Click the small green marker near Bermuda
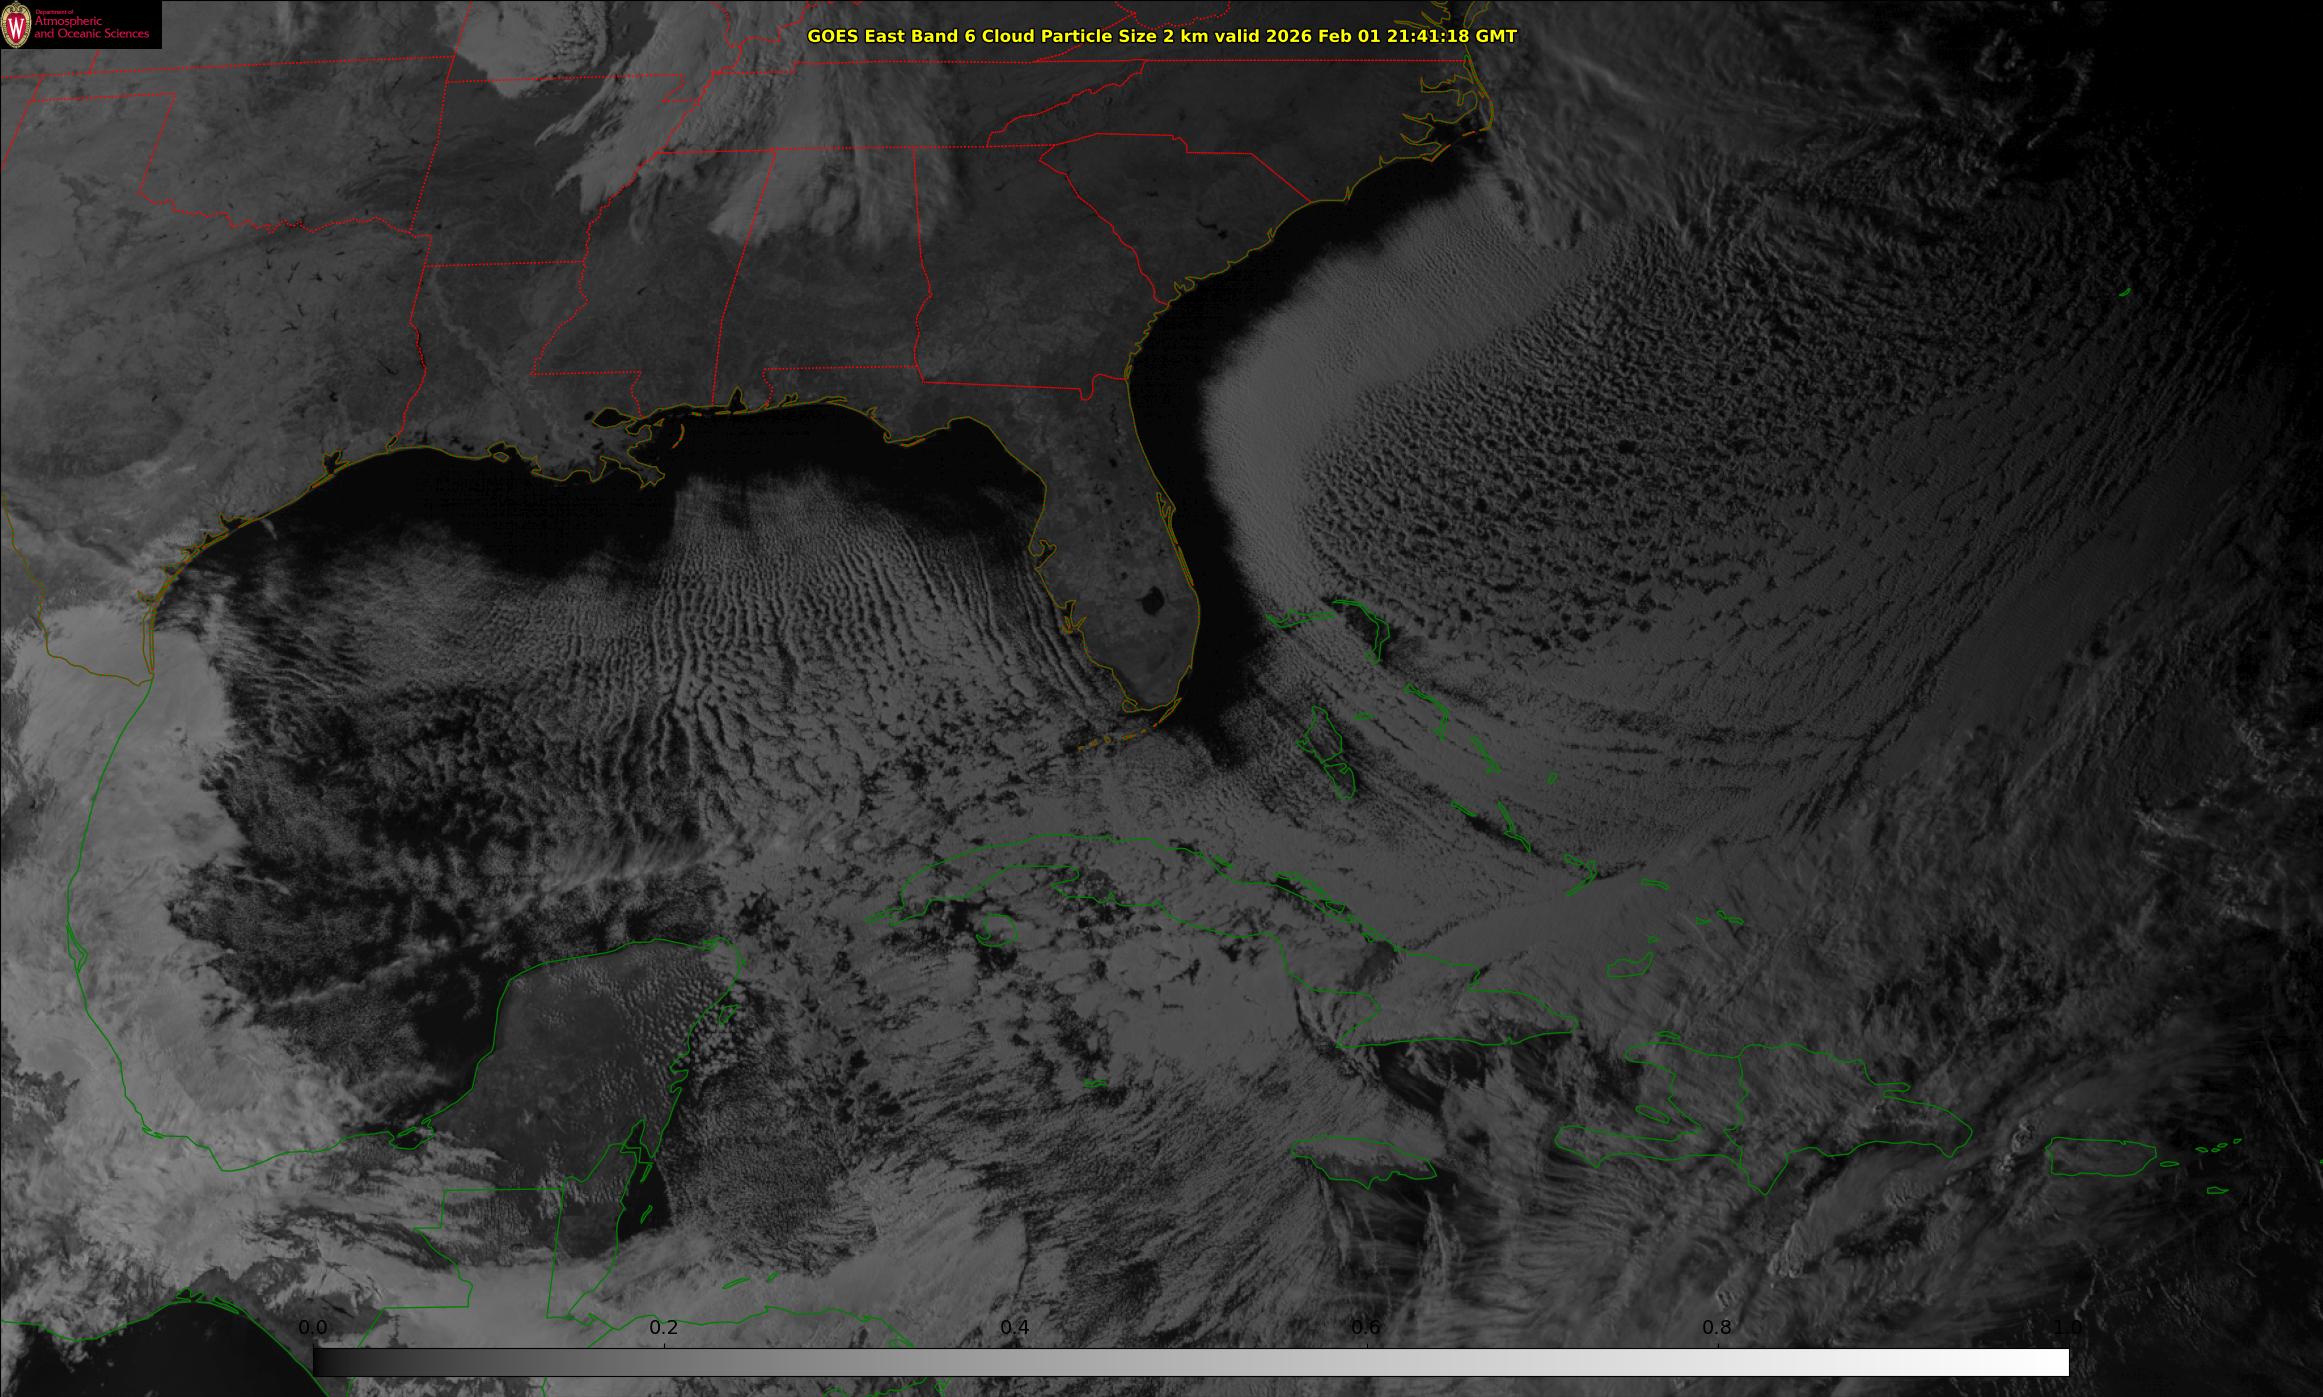Image resolution: width=2323 pixels, height=1397 pixels. (2125, 292)
